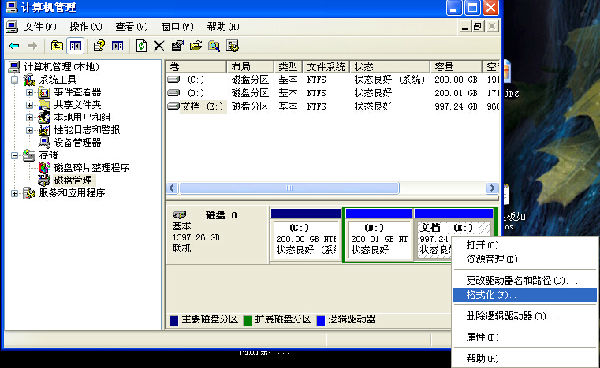The width and height of the screenshot is (600, 368).
Task: Open the 操作 menu in menu bar
Action: click(86, 27)
